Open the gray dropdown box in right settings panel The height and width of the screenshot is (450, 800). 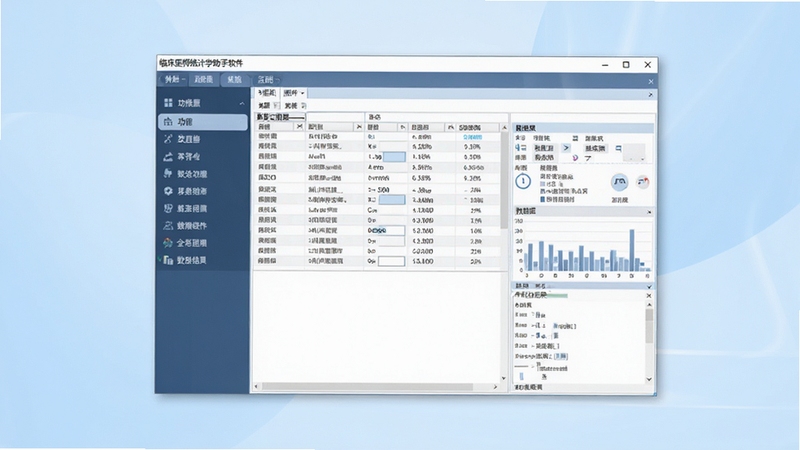(x=635, y=153)
